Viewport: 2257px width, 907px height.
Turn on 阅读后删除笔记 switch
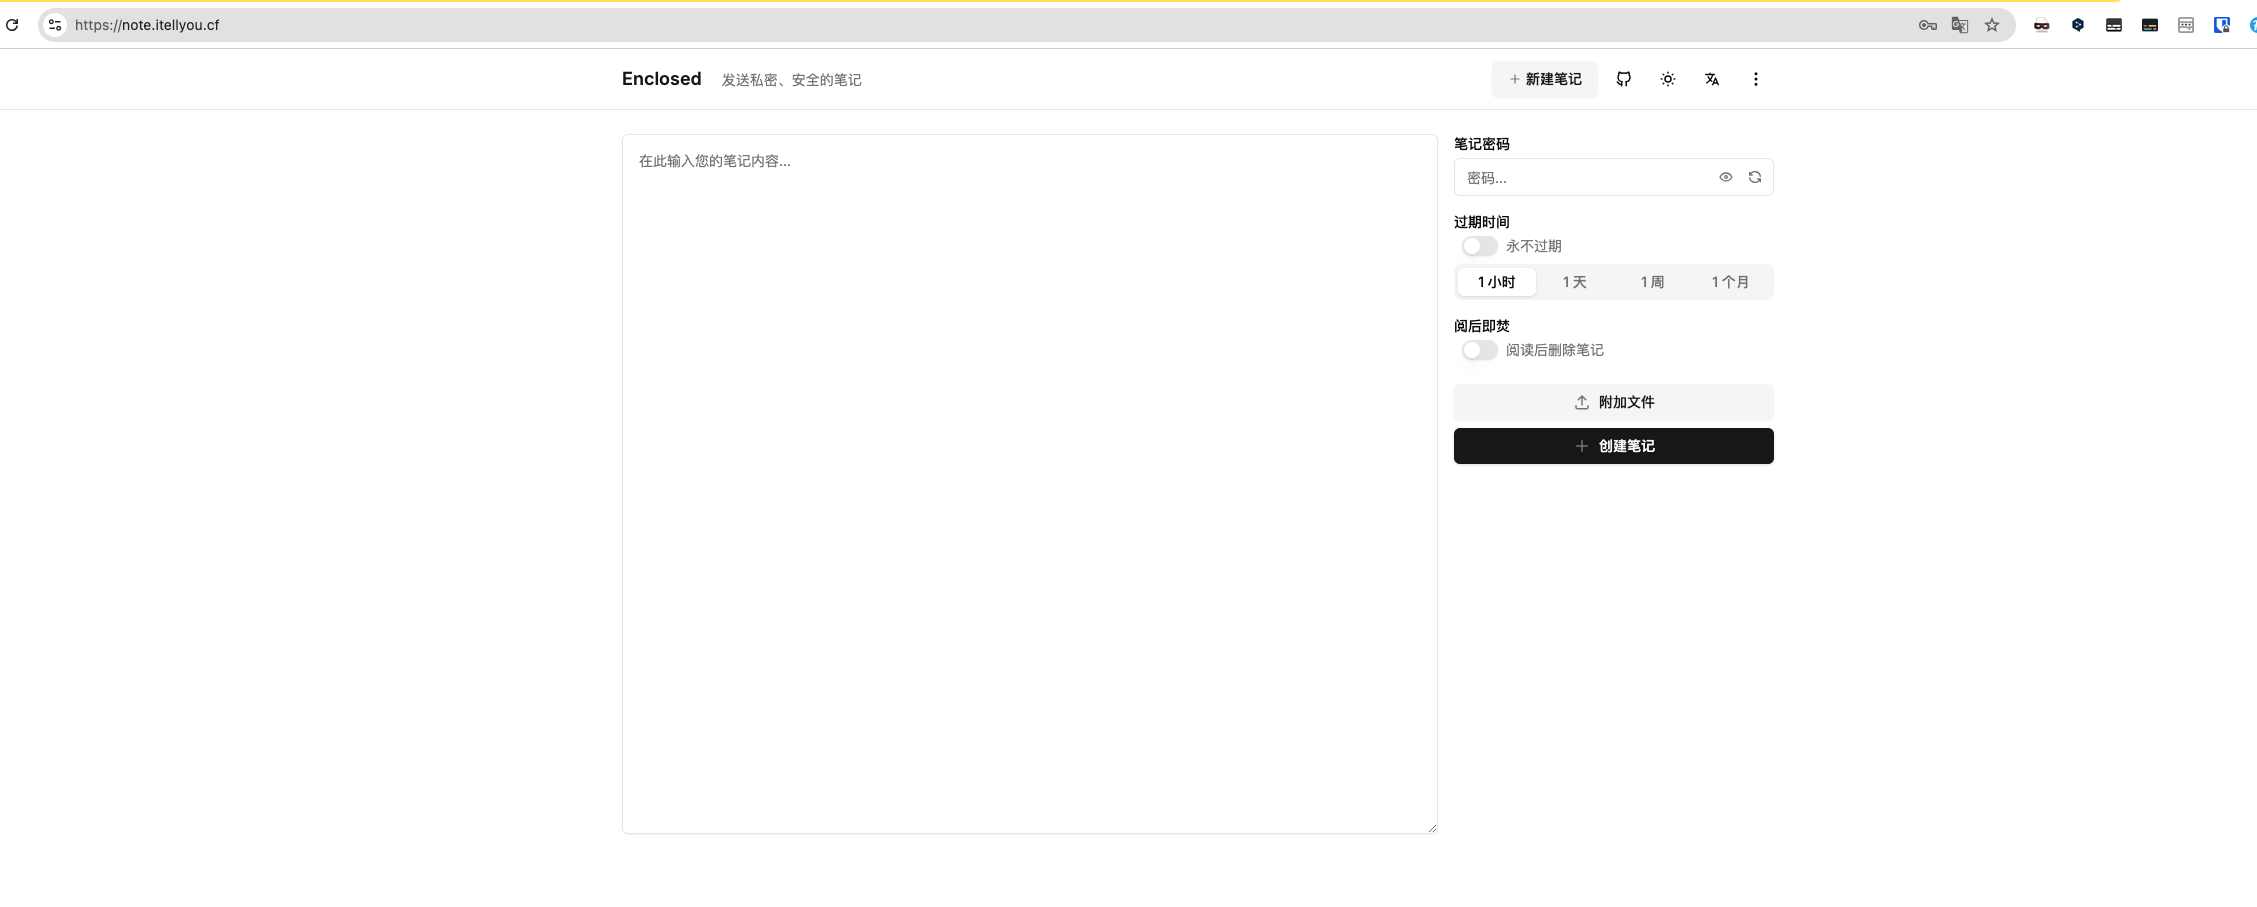point(1479,350)
